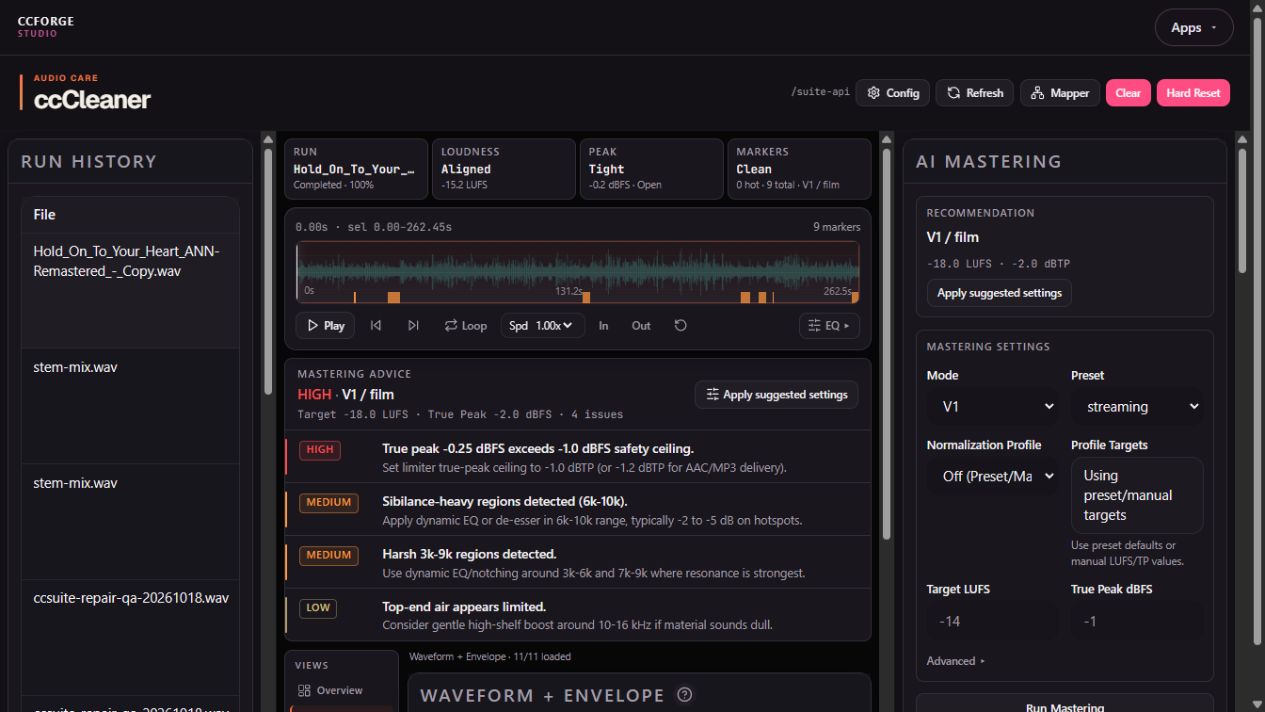Viewport: 1265px width, 712px height.
Task: Skip to start of the track
Action: (x=376, y=326)
